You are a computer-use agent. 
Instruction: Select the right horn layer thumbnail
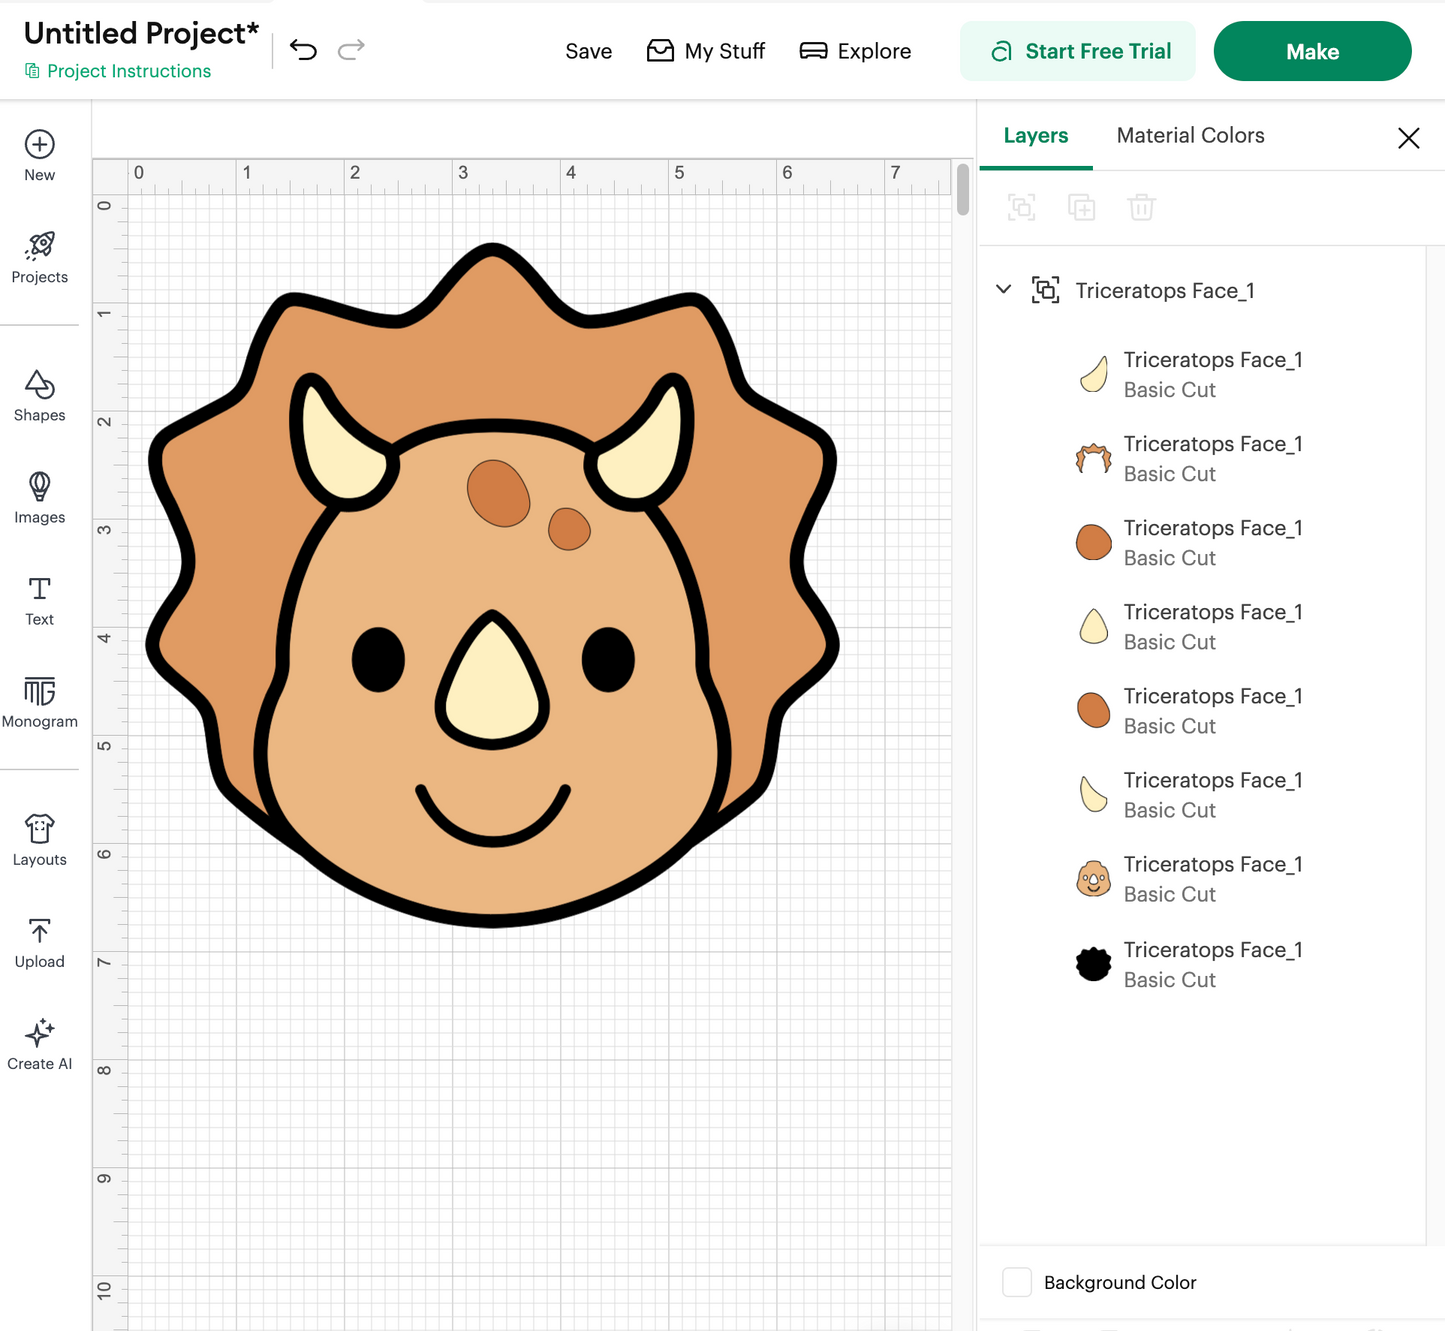1093,794
